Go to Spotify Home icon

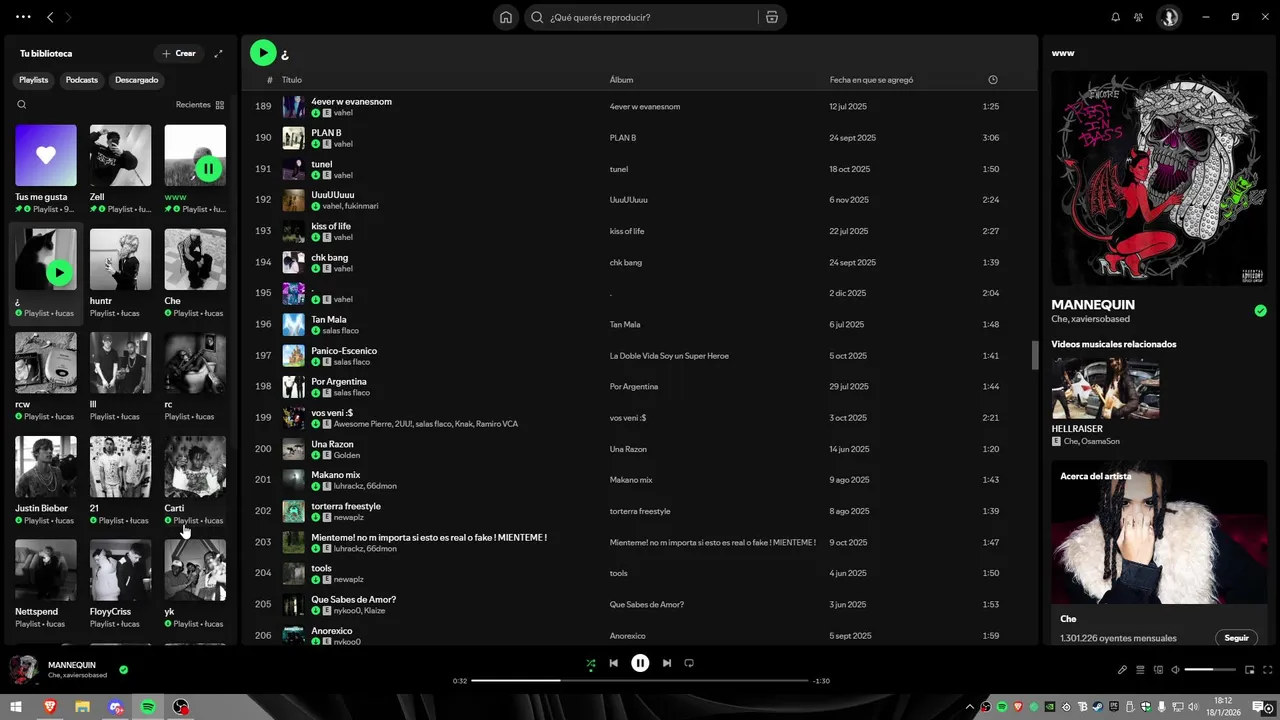pyautogui.click(x=506, y=17)
